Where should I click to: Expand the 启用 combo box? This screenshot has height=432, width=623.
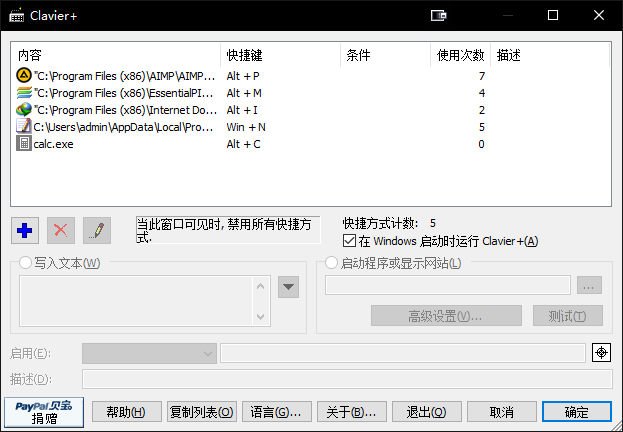[x=208, y=353]
